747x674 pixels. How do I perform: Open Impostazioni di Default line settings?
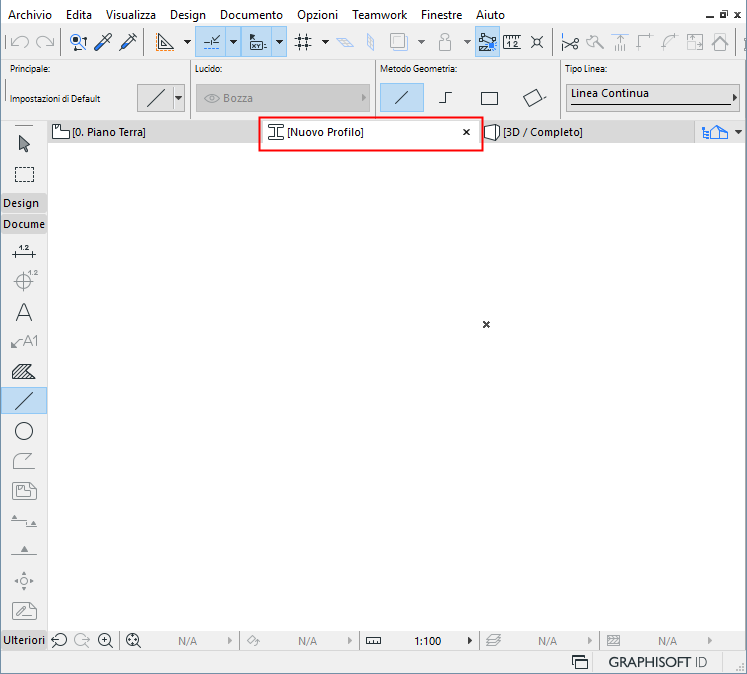coord(155,98)
